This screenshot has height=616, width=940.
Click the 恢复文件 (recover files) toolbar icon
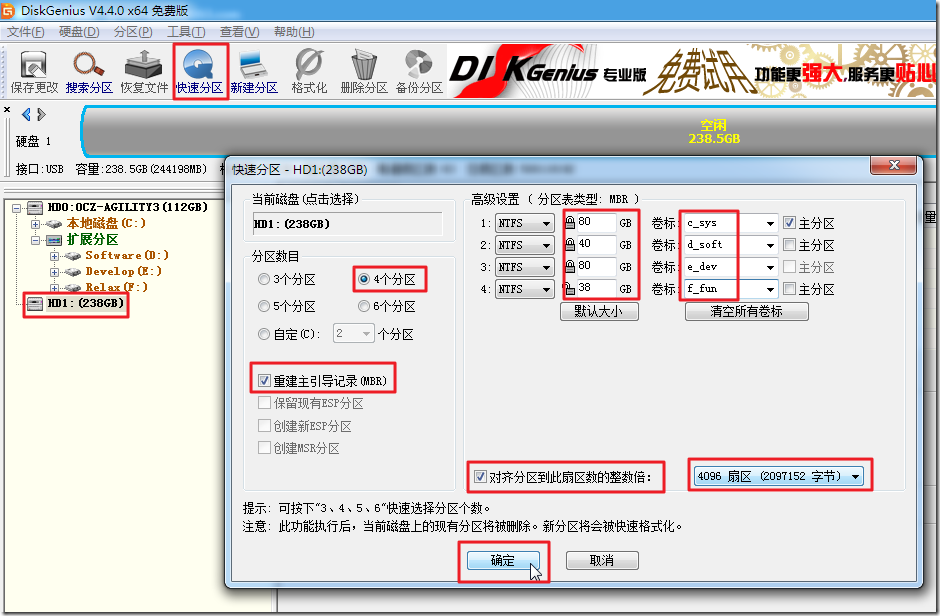(x=144, y=73)
